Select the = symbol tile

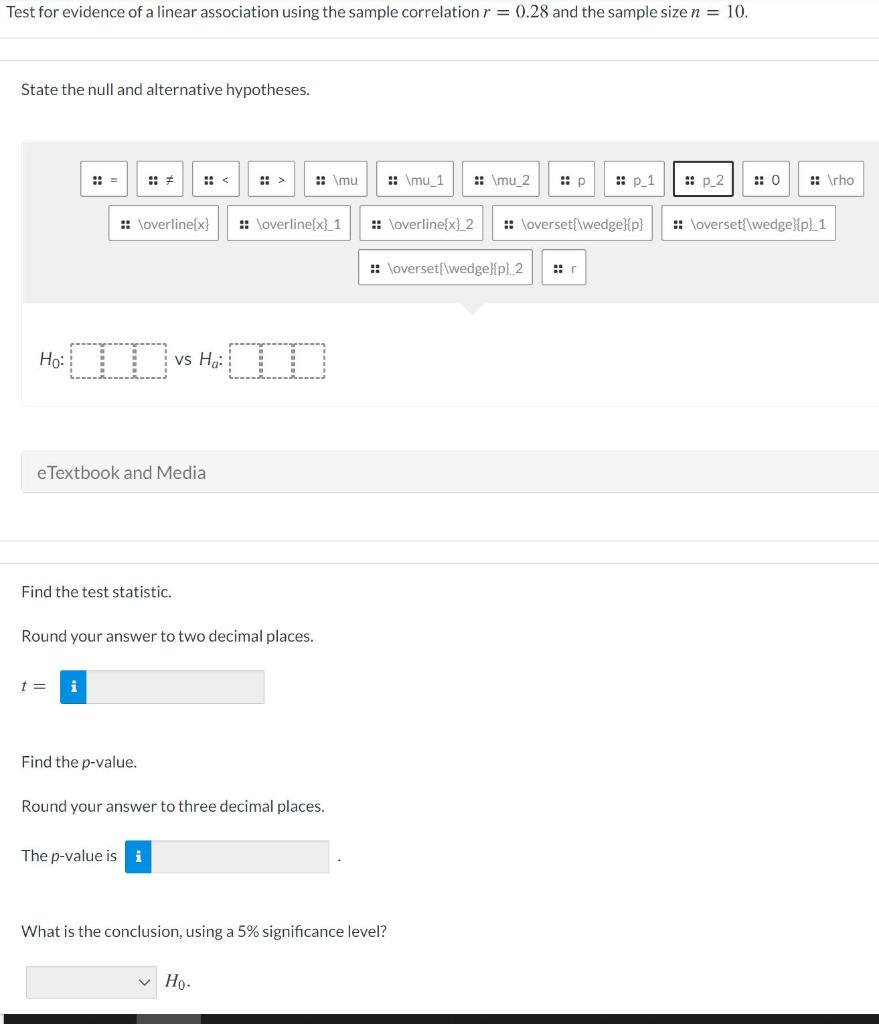(103, 178)
